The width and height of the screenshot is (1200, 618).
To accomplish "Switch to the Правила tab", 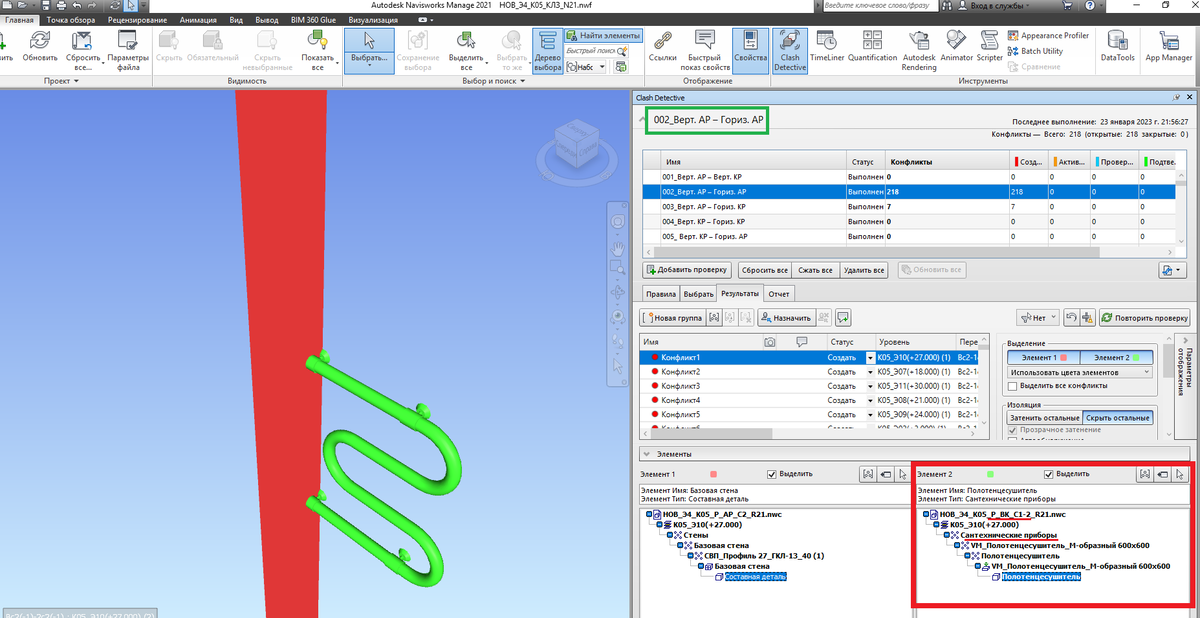I will pos(660,294).
